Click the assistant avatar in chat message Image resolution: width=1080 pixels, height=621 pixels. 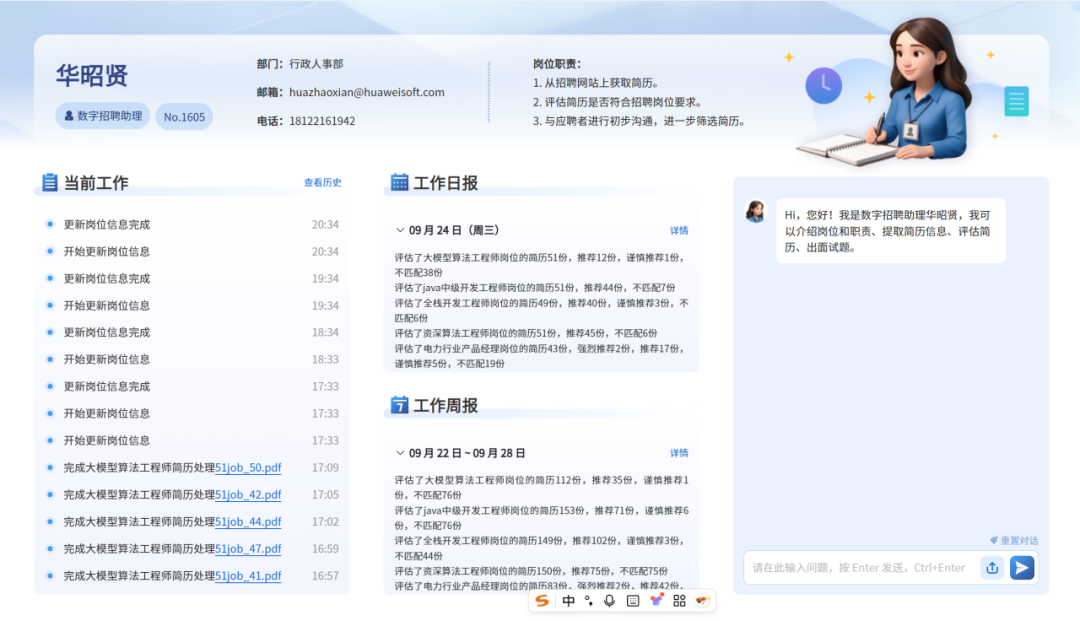(x=756, y=211)
